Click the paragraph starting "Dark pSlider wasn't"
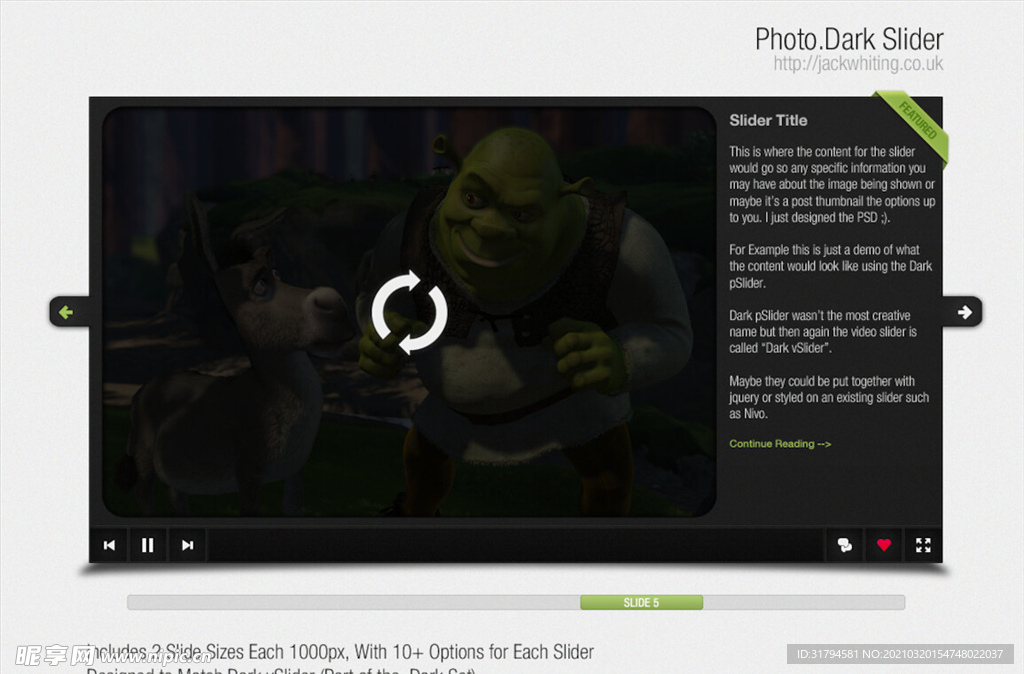Screen dimensions: 1024x674 click(823, 332)
